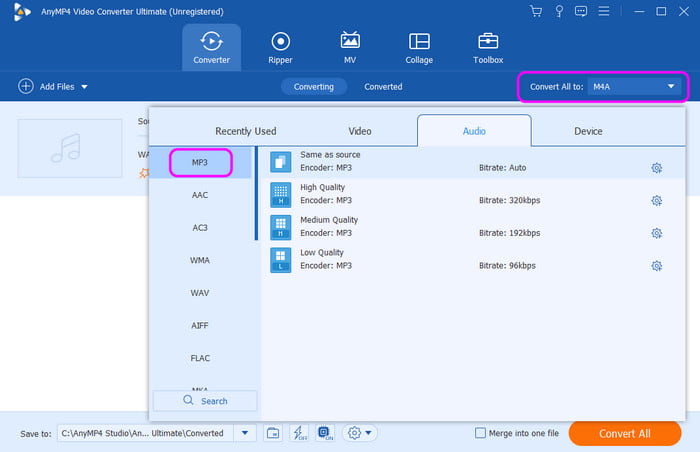Expand the Add Files dropdown arrow

tap(84, 87)
